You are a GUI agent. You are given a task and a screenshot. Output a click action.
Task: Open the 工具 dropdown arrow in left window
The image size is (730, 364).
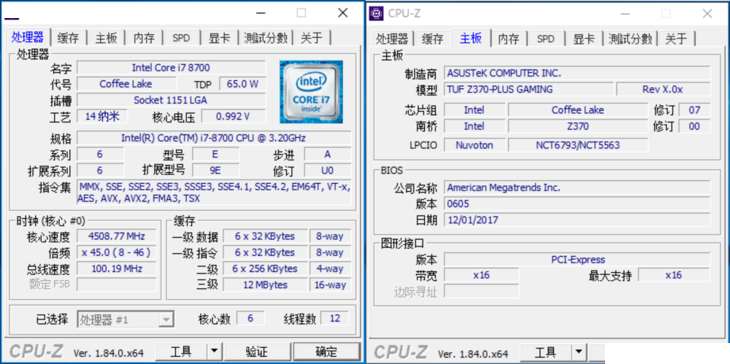click(x=214, y=351)
